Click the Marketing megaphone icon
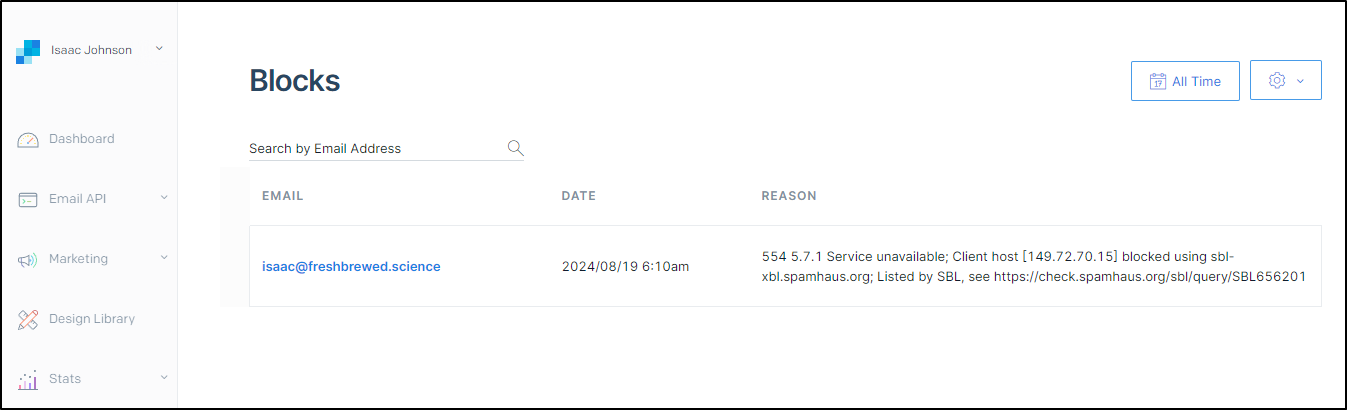 [x=28, y=260]
